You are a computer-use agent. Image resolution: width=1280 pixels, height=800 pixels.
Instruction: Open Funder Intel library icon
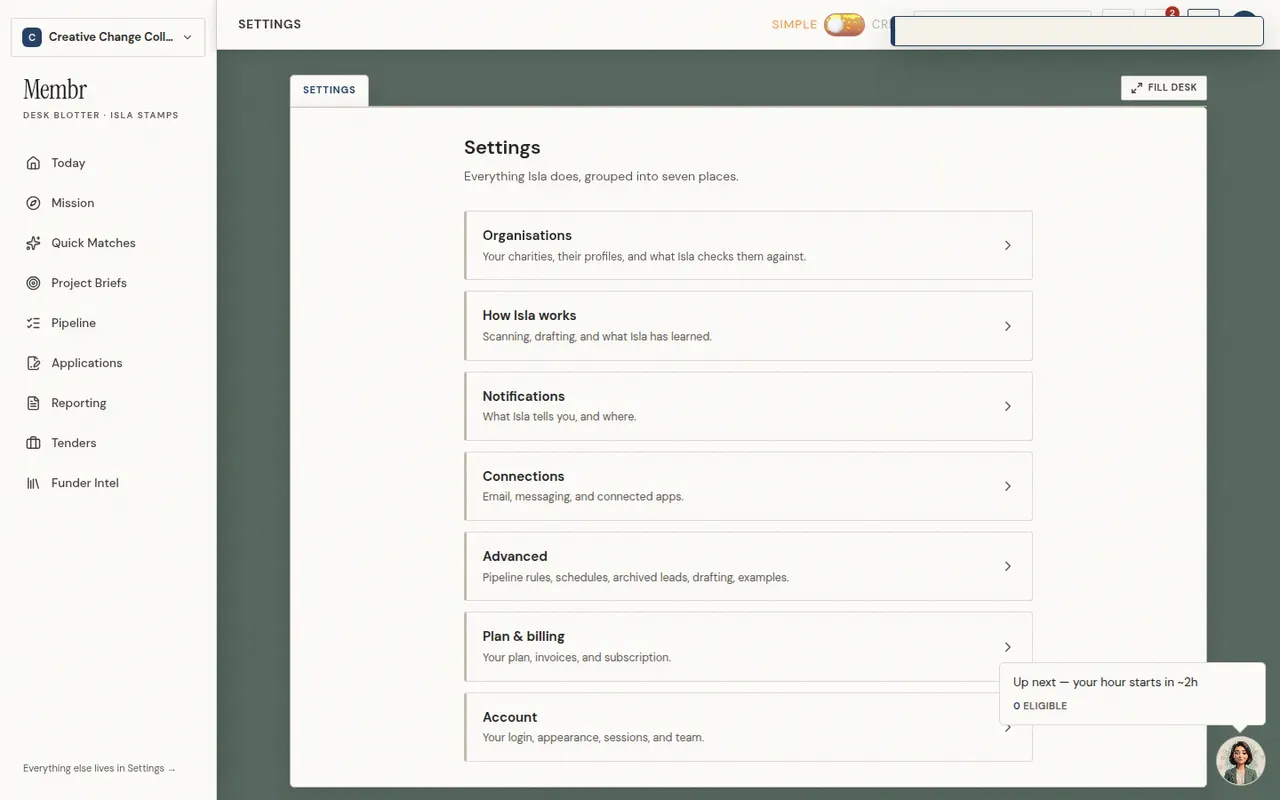[x=33, y=483]
